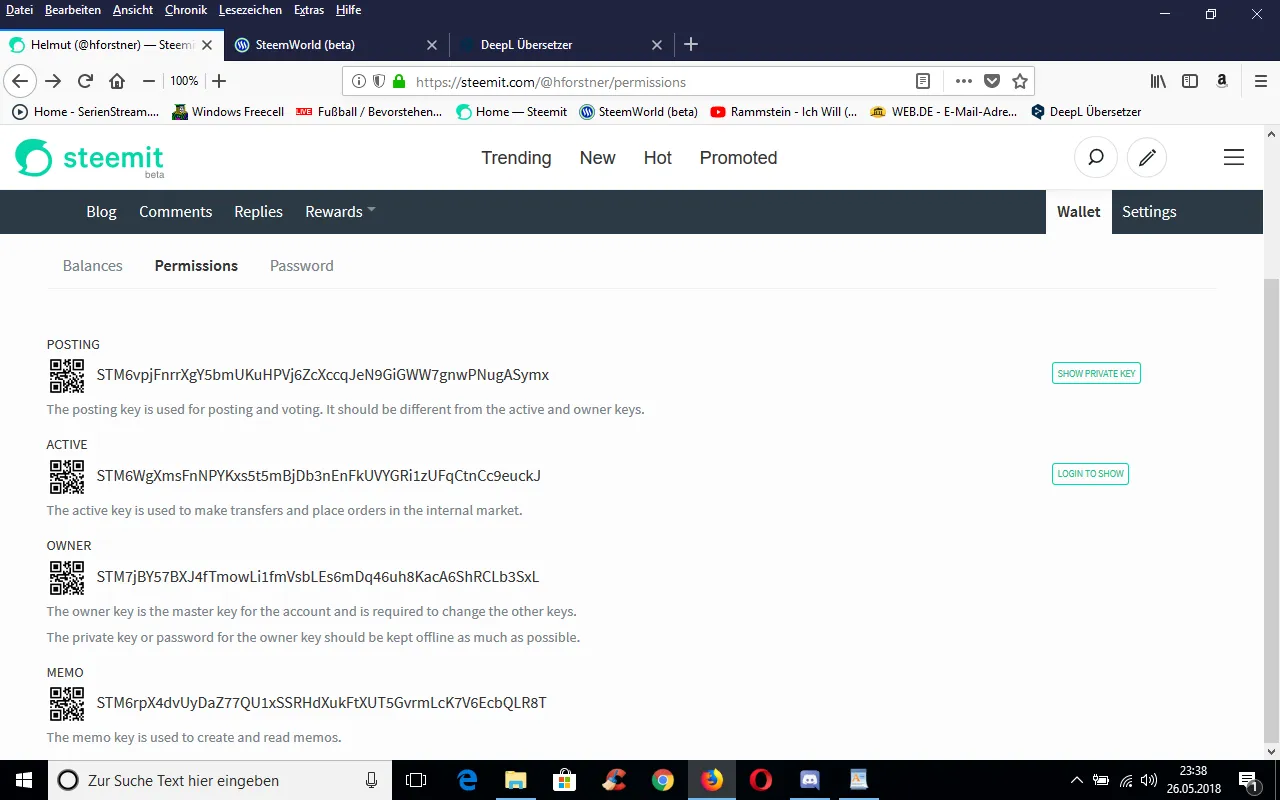This screenshot has width=1280, height=800.
Task: Open the search magnifier icon
Action: [x=1095, y=158]
